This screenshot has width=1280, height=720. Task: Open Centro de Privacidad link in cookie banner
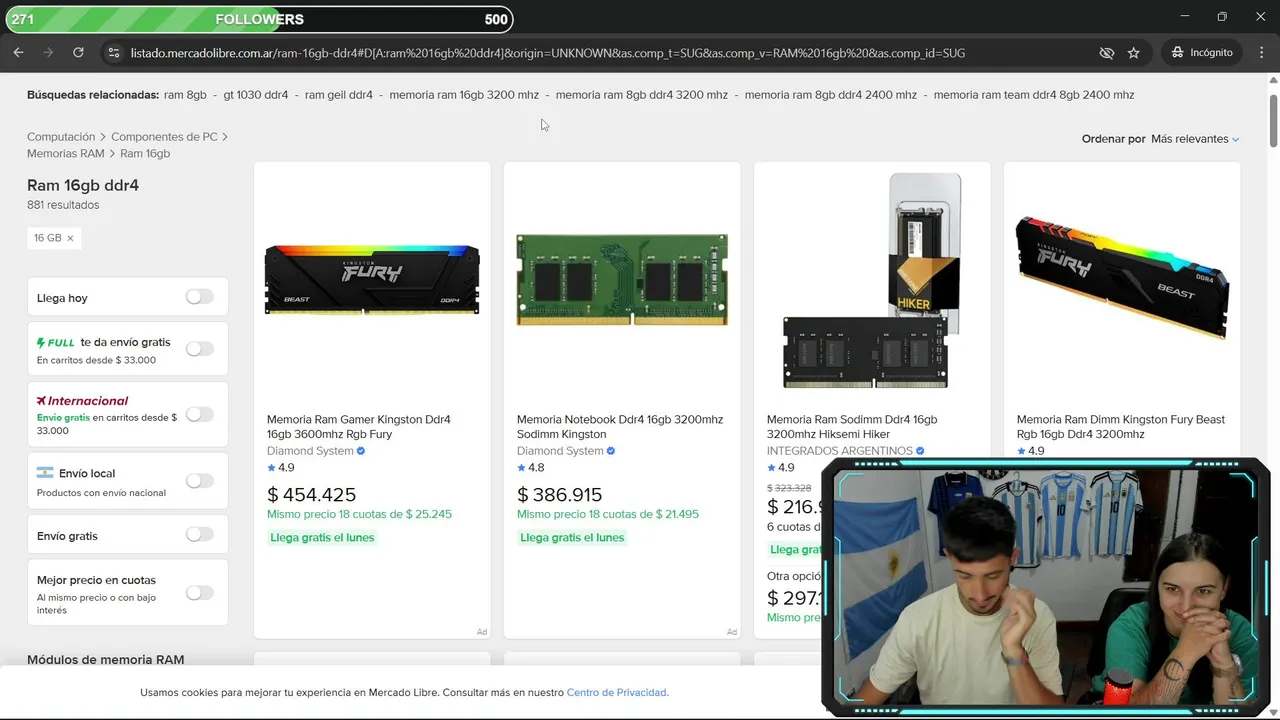click(616, 692)
